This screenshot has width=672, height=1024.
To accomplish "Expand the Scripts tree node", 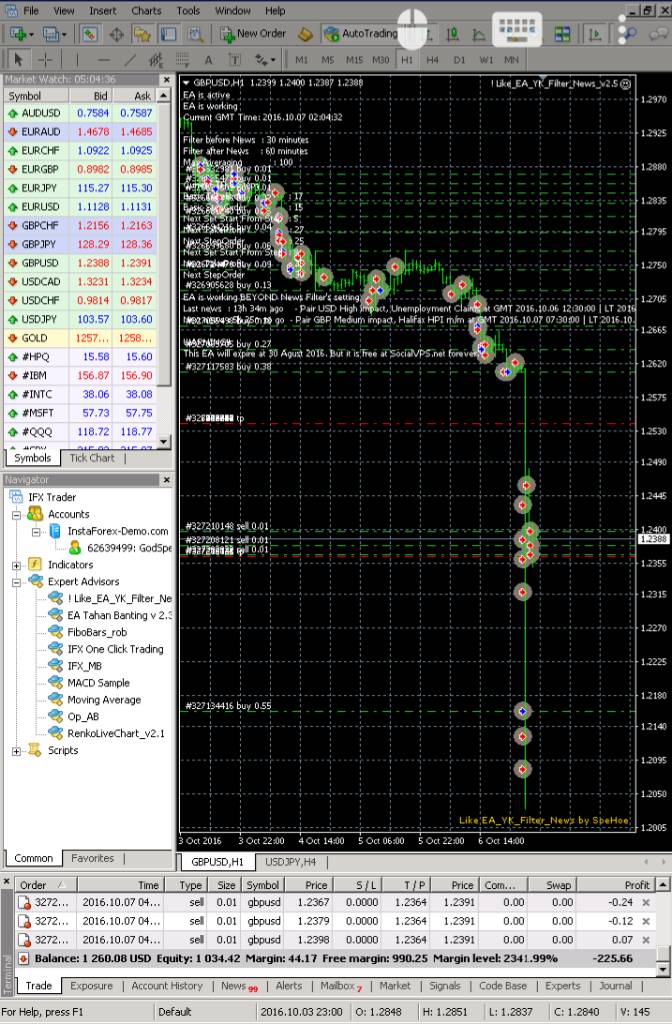I will tap(18, 751).
